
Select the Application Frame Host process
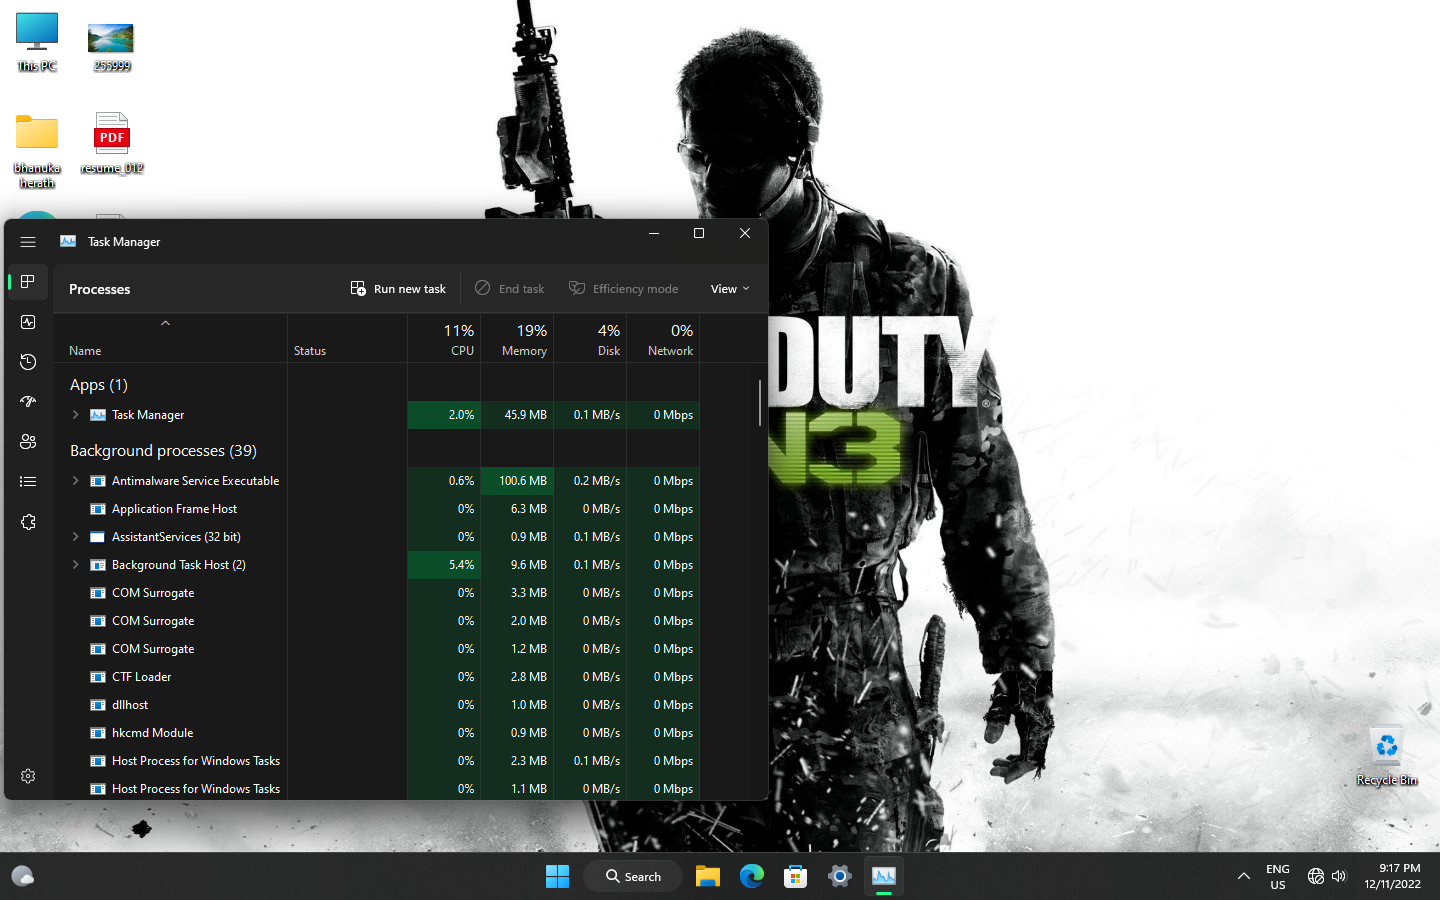pyautogui.click(x=376, y=509)
